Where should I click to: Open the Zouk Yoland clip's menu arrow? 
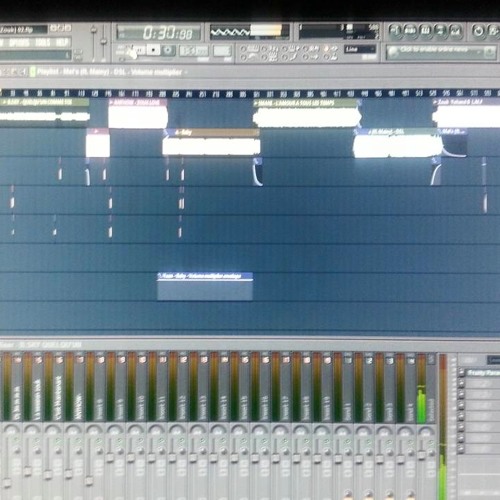[436, 102]
